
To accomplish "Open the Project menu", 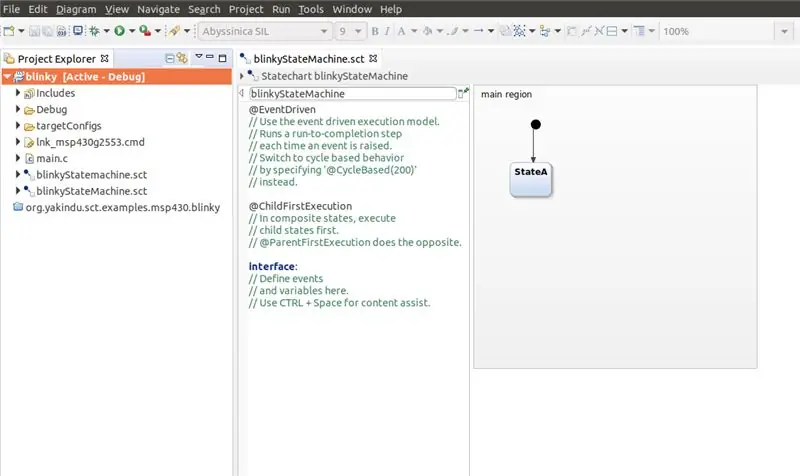I will [x=246, y=9].
